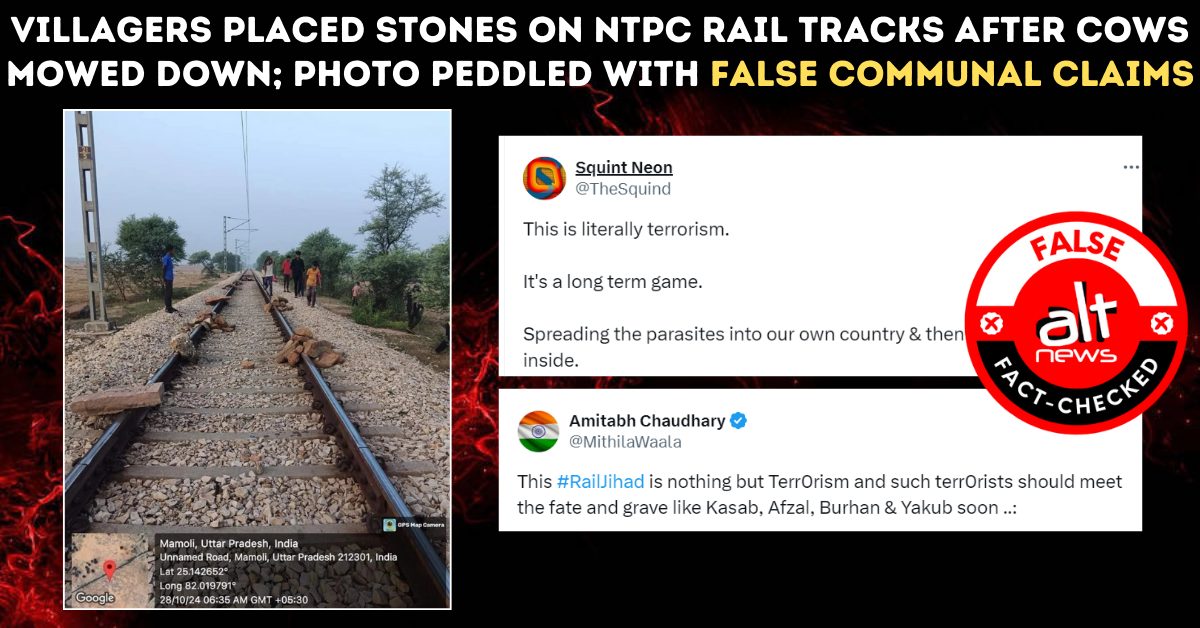Click the red map pin on the GPS map

pyautogui.click(x=110, y=570)
